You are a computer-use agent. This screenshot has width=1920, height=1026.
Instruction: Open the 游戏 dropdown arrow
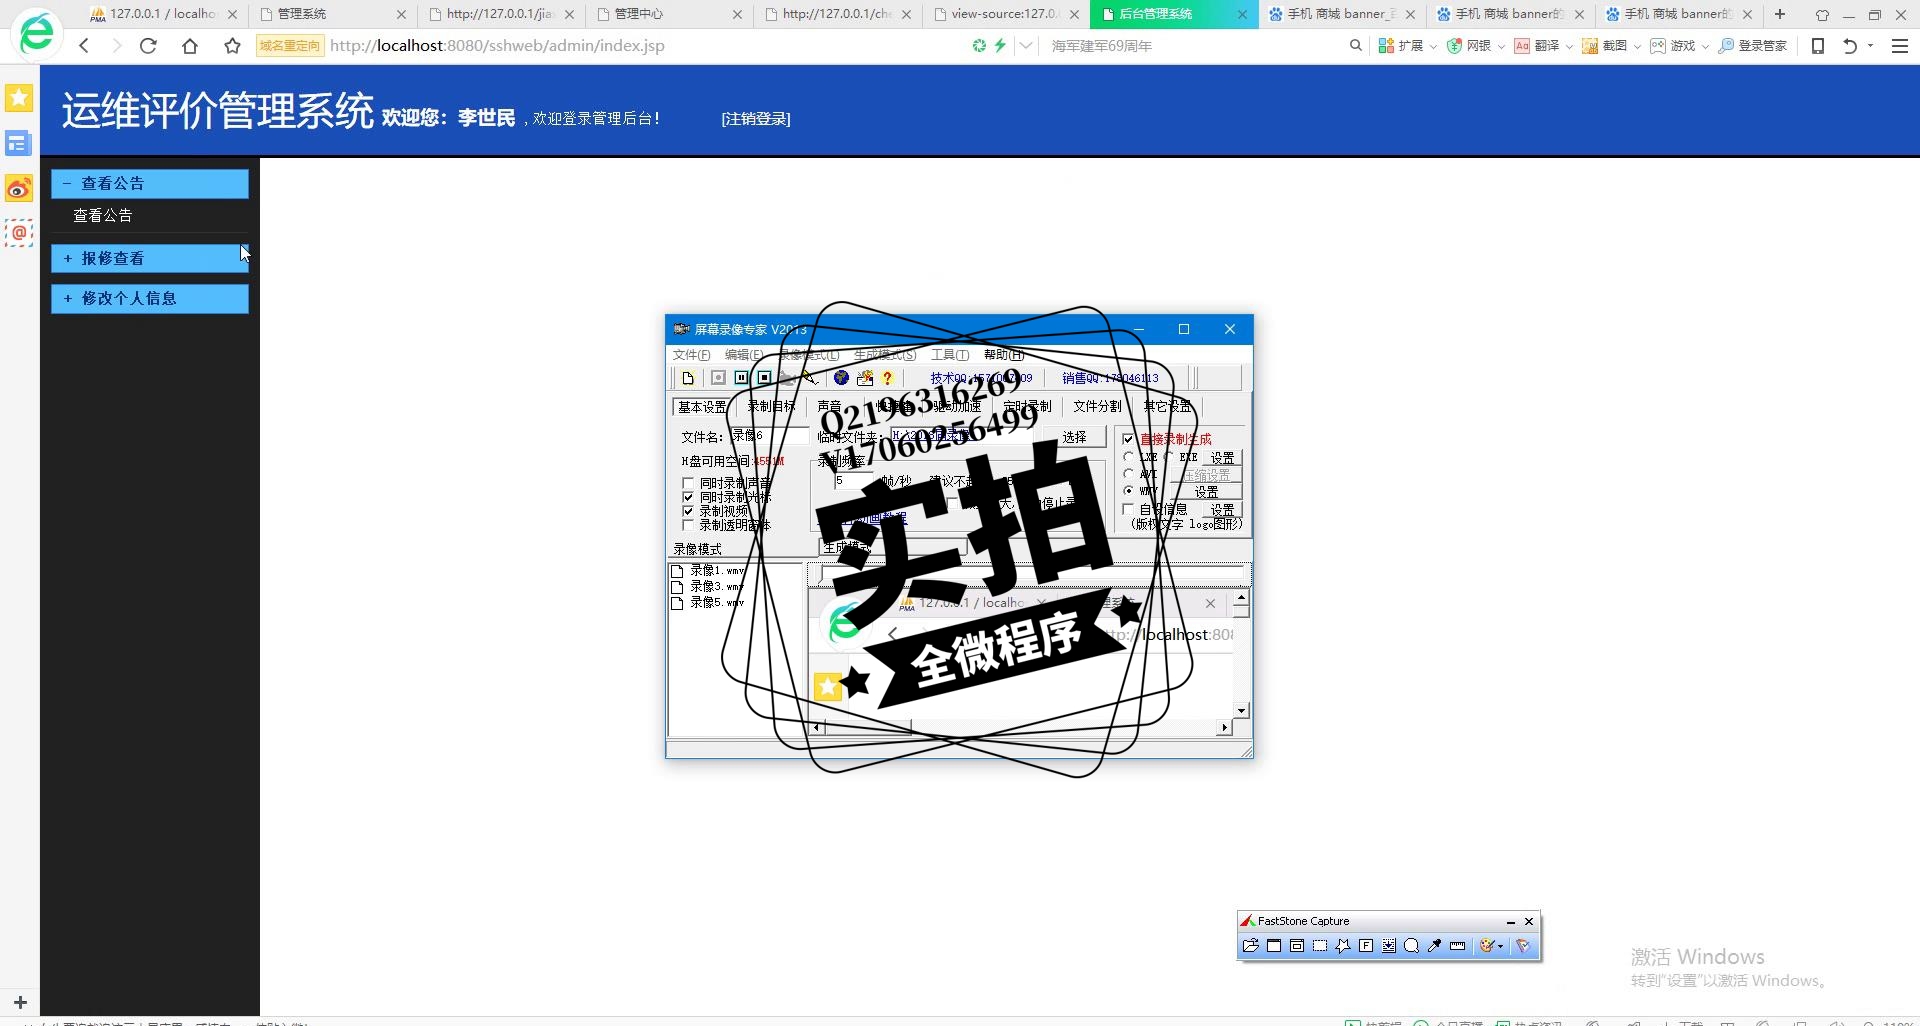pyautogui.click(x=1705, y=47)
